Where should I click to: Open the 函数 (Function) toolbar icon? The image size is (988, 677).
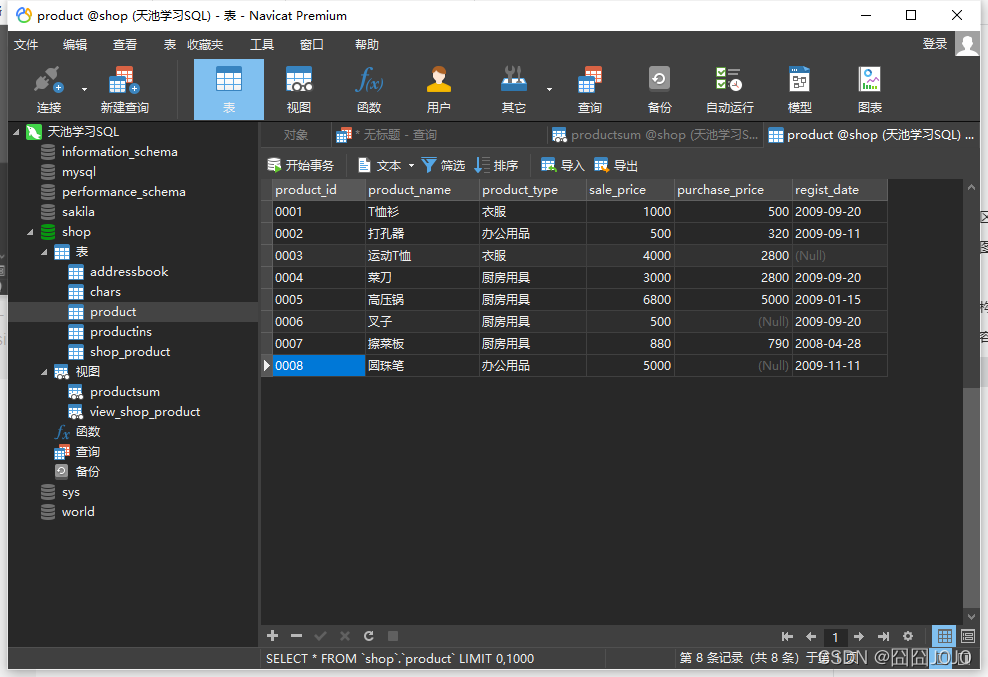[x=369, y=90]
